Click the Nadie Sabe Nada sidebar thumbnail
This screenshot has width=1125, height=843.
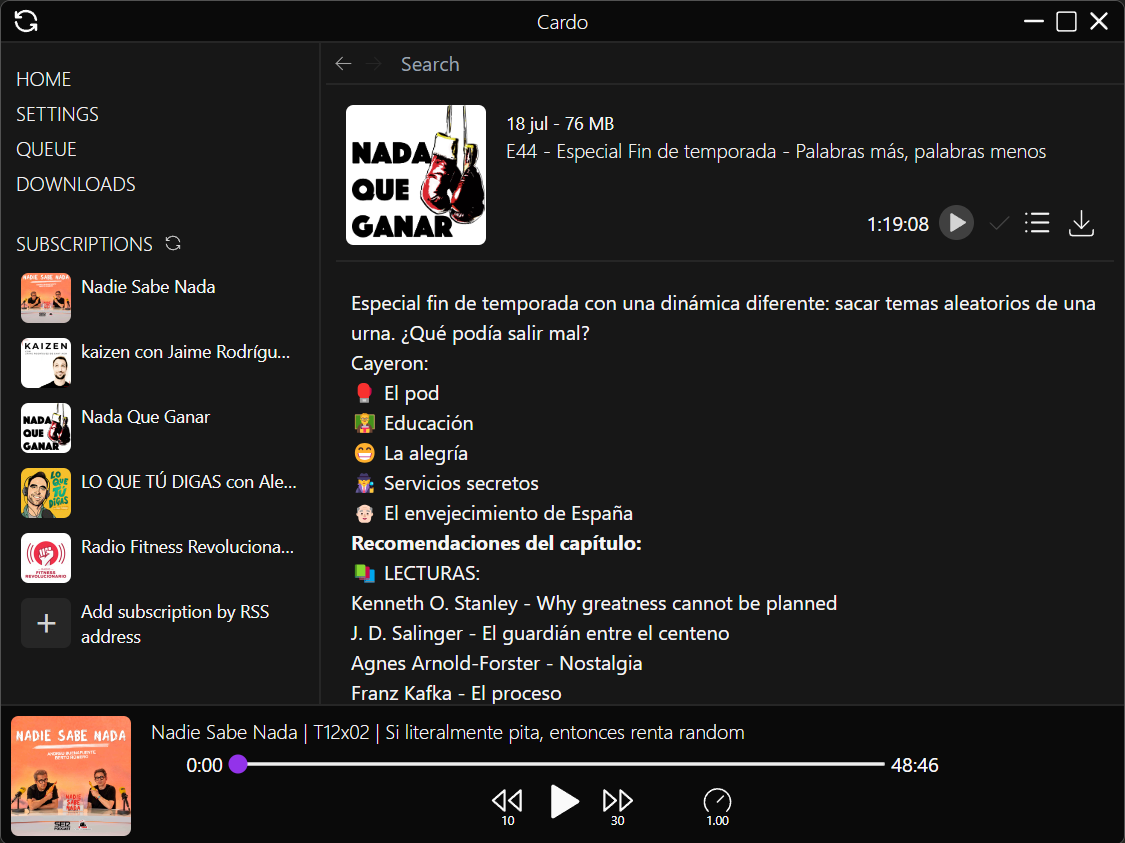[46, 298]
